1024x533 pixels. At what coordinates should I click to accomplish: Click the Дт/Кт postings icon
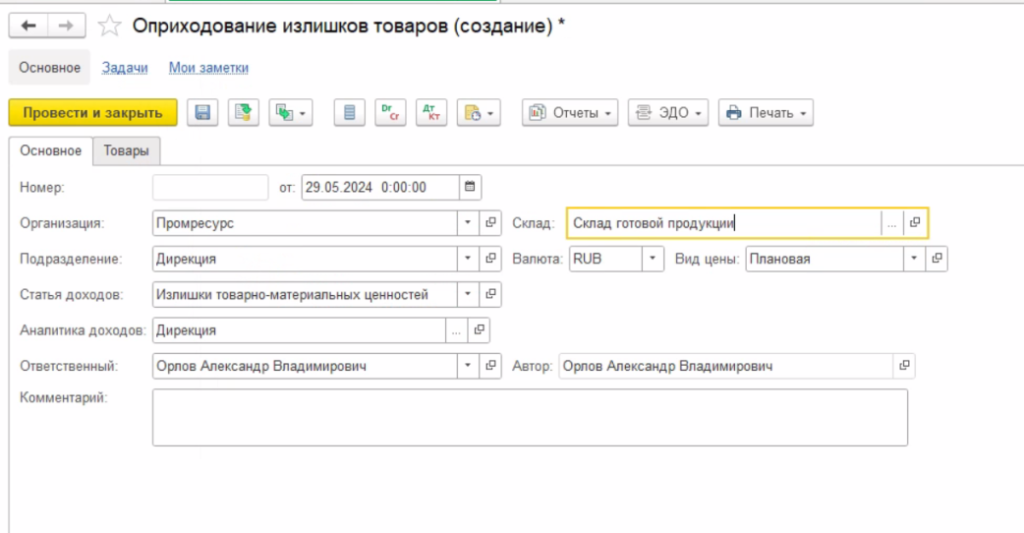pos(430,113)
